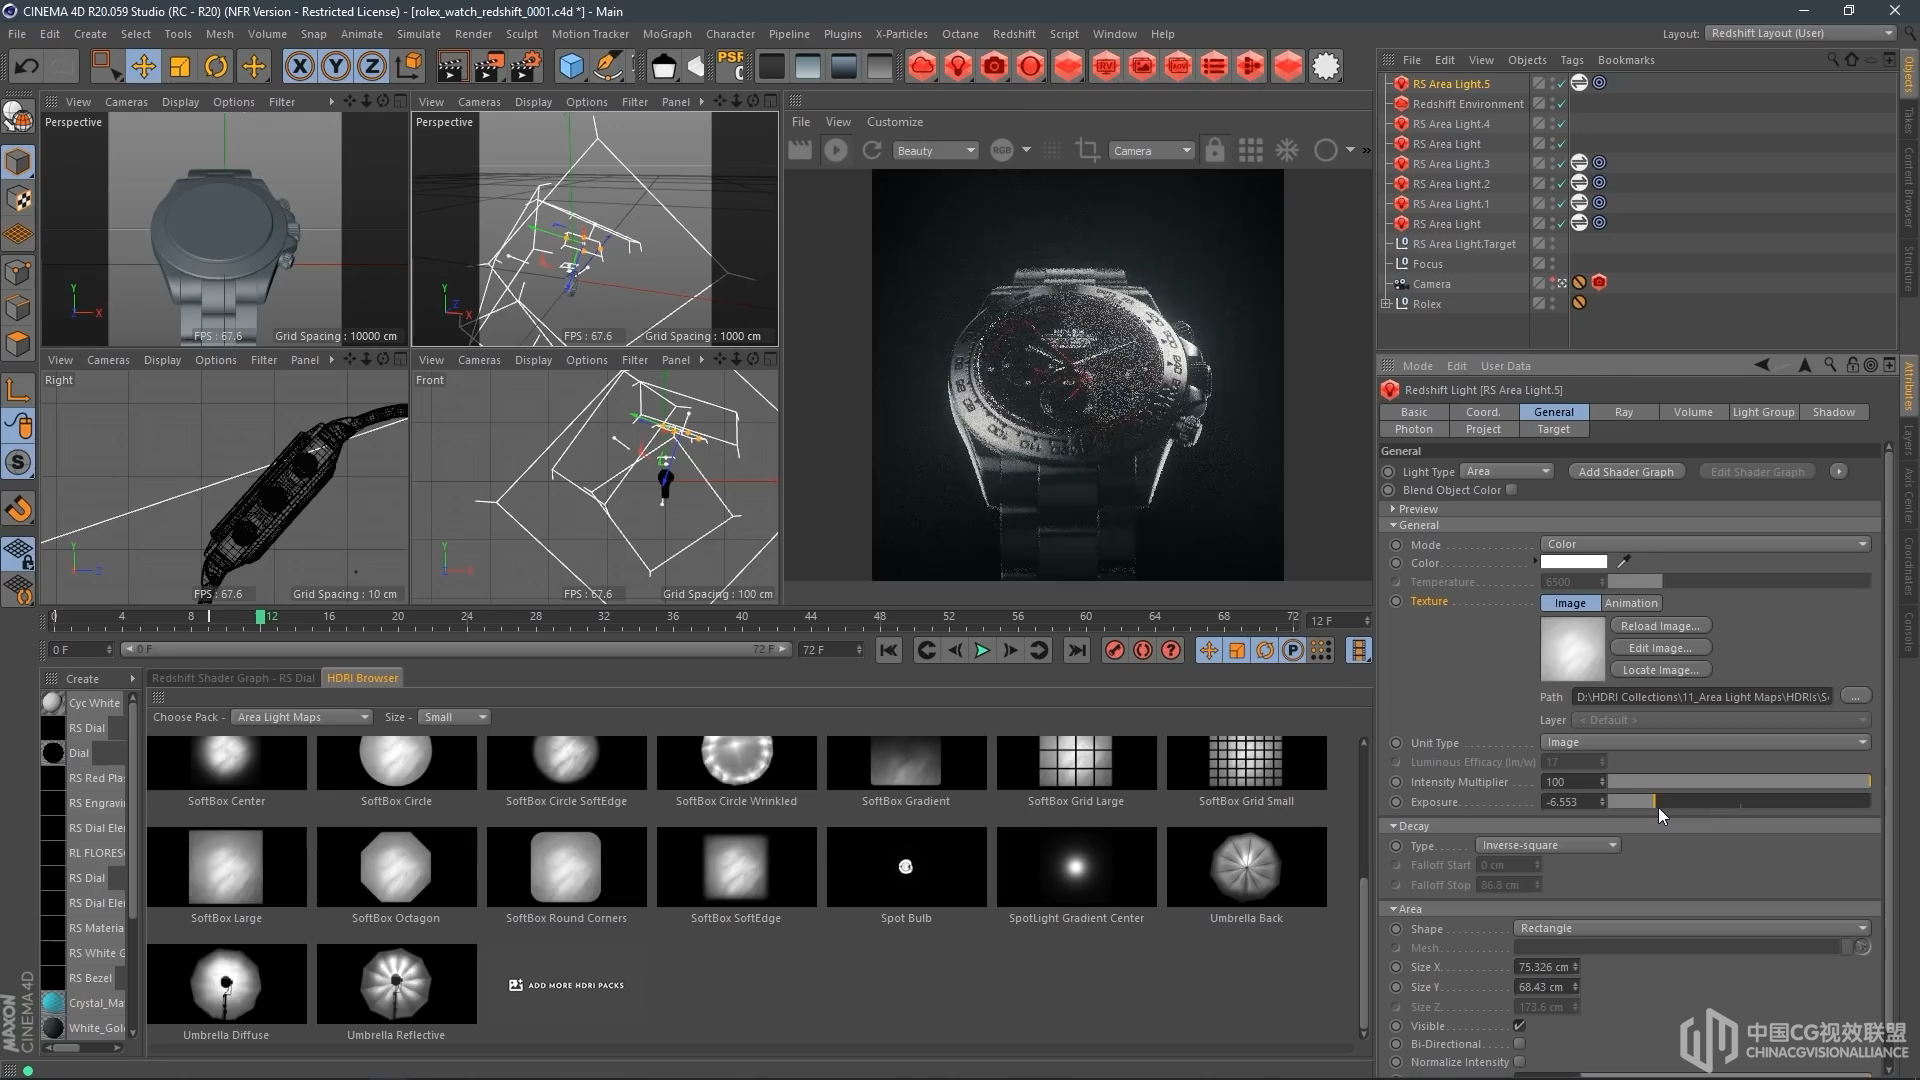This screenshot has width=1920, height=1080.
Task: Click the Size X input field
Action: pos(1547,967)
